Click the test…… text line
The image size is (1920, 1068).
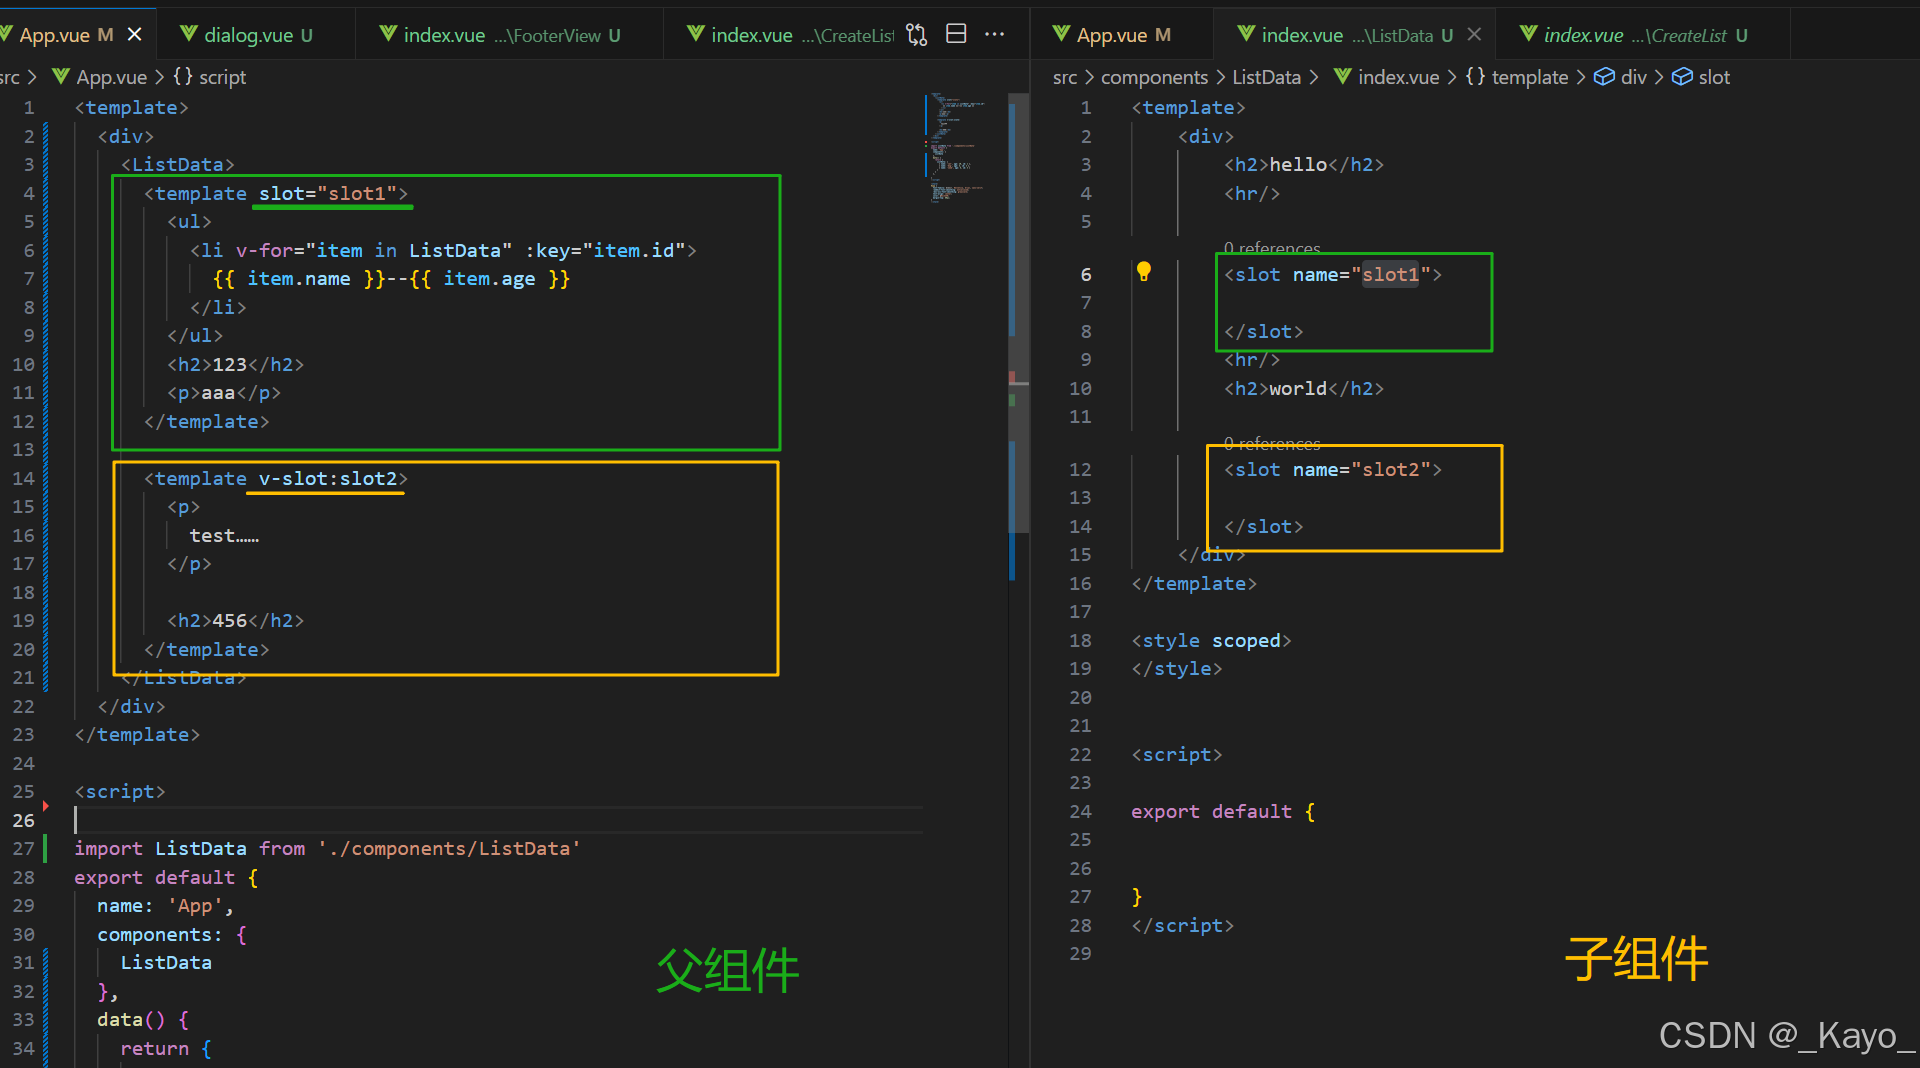(x=224, y=535)
